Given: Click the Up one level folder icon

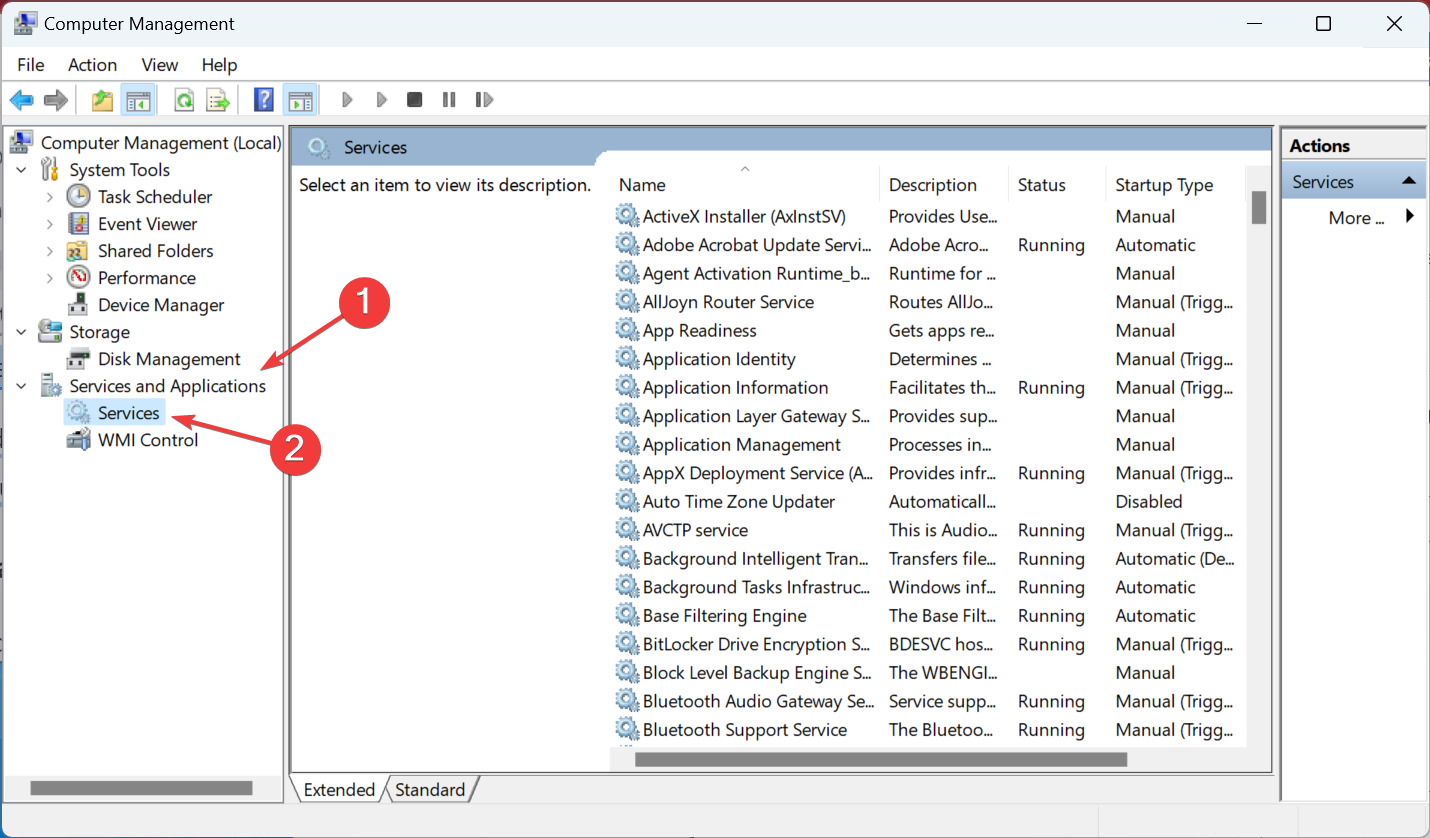Looking at the screenshot, I should (102, 100).
